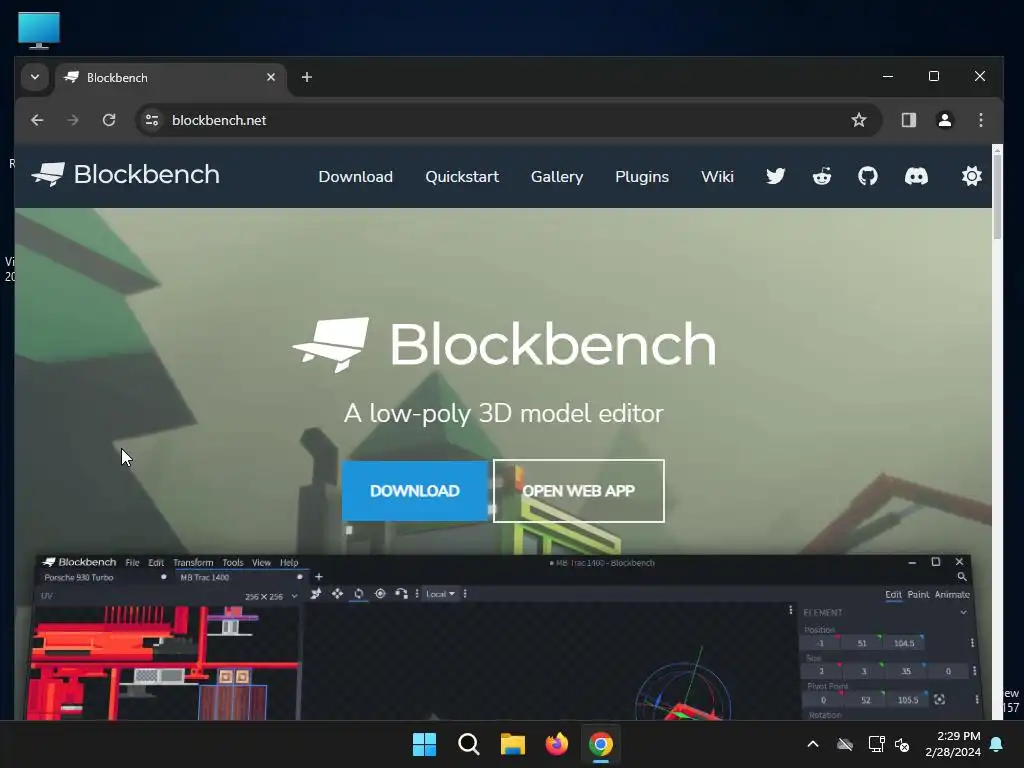Image resolution: width=1024 pixels, height=768 pixels.
Task: Click the blue DOWNLOAD button
Action: (x=415, y=491)
